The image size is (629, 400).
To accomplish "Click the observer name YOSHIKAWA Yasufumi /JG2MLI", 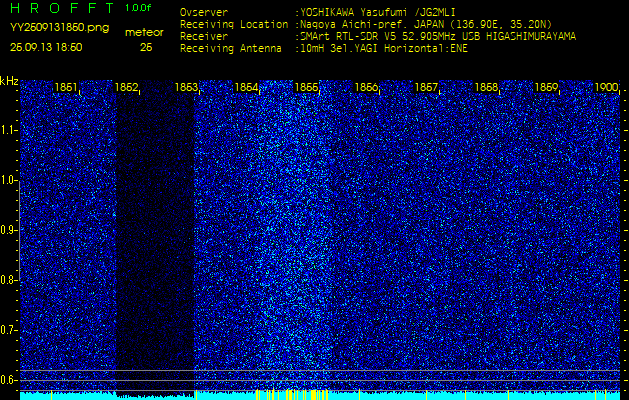I will click(x=377, y=13).
